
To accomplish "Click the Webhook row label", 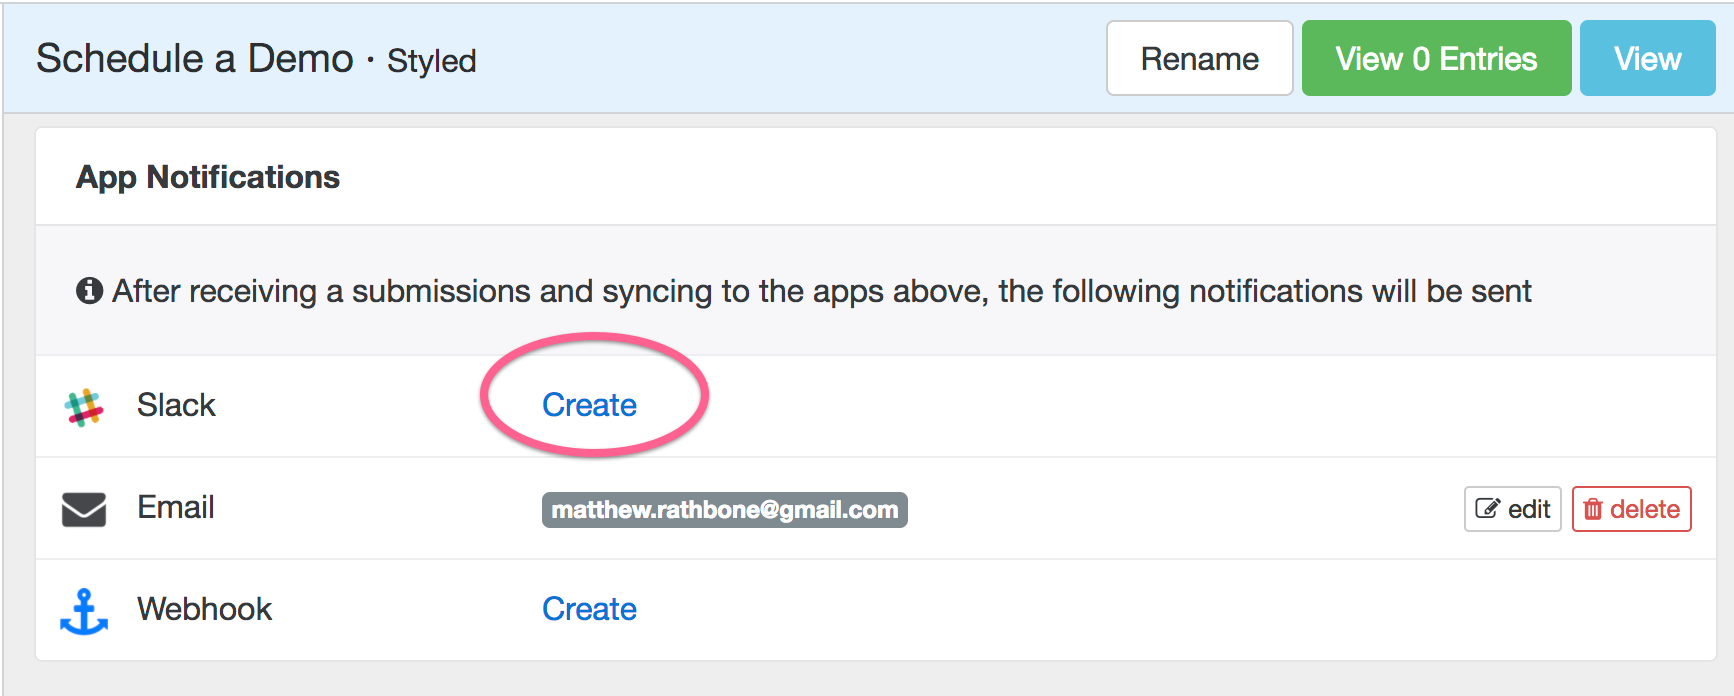I will point(204,609).
